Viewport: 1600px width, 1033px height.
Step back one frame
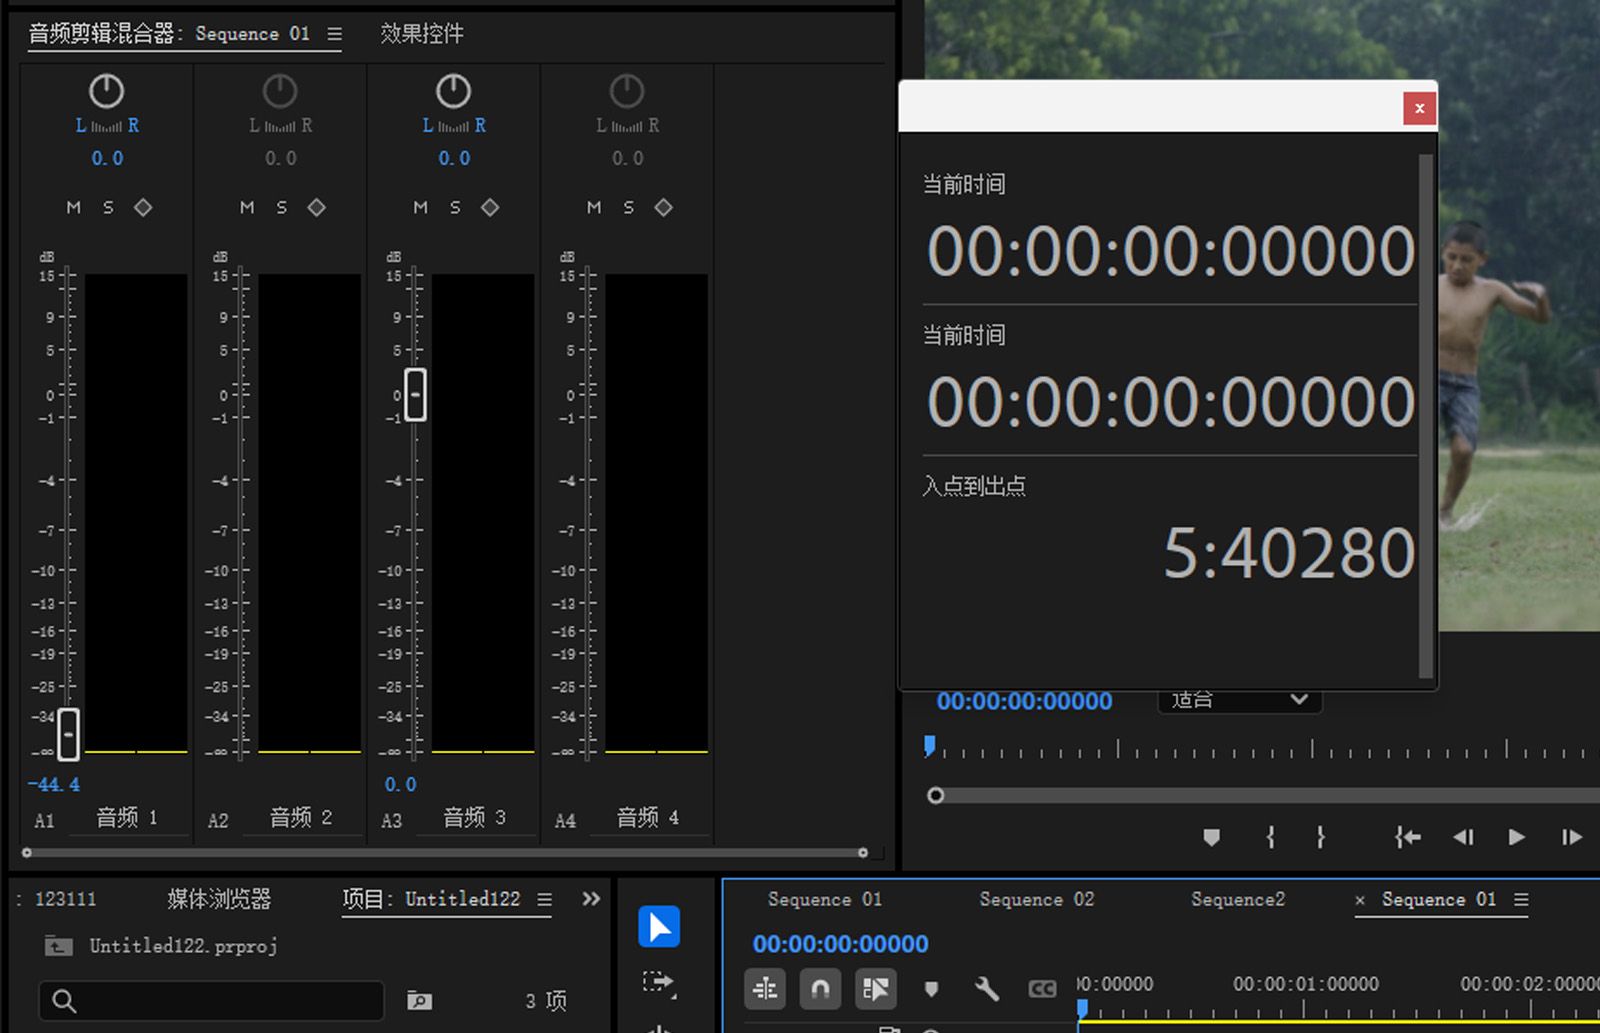(x=1463, y=837)
